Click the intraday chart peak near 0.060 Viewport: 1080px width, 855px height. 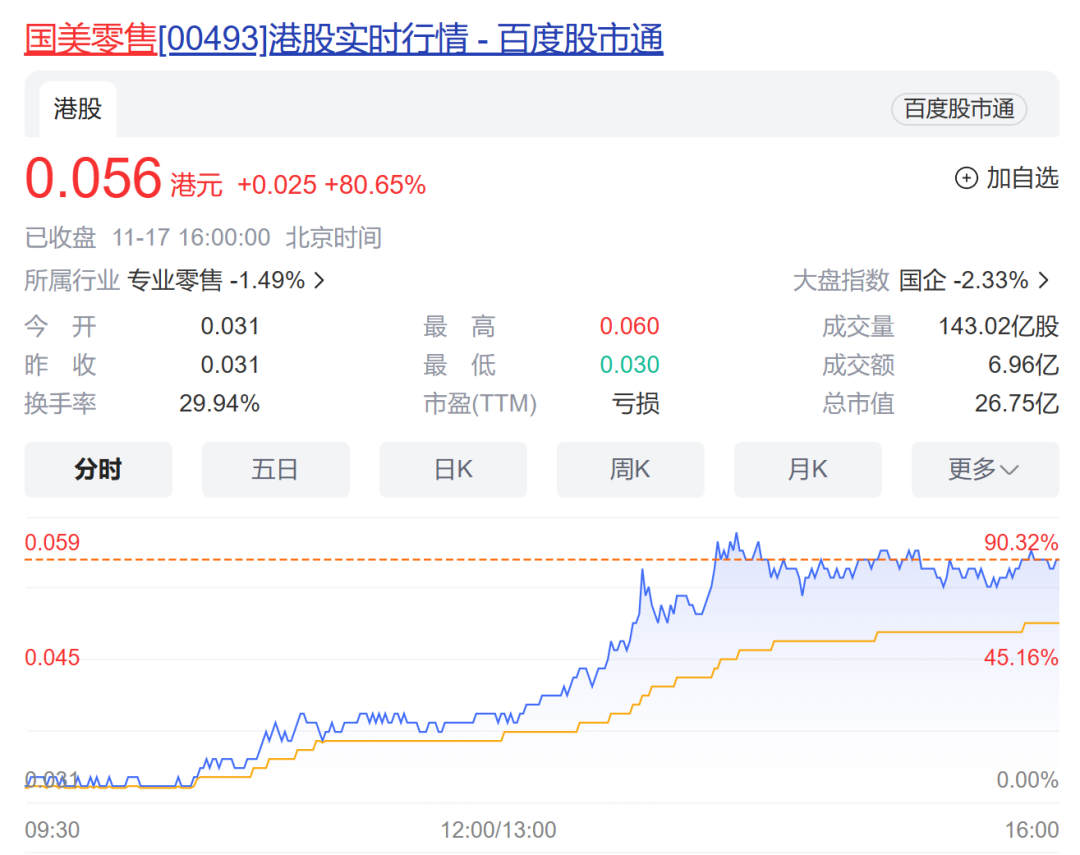(736, 534)
